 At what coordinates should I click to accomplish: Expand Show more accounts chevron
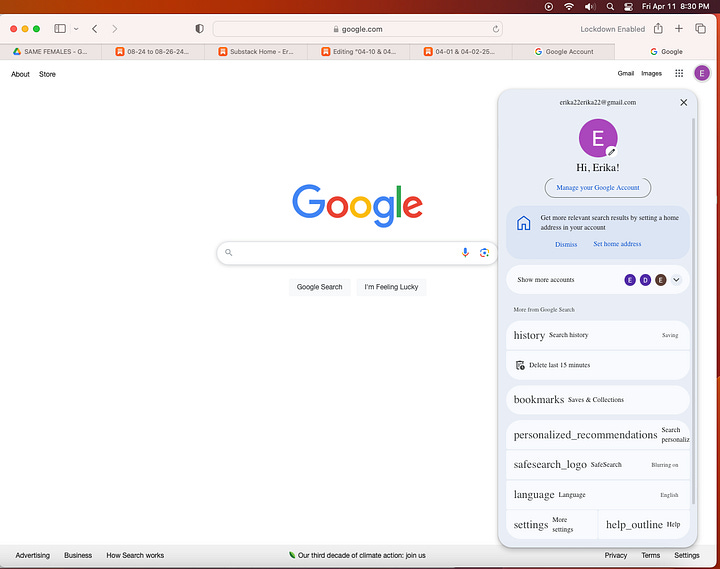(x=676, y=280)
